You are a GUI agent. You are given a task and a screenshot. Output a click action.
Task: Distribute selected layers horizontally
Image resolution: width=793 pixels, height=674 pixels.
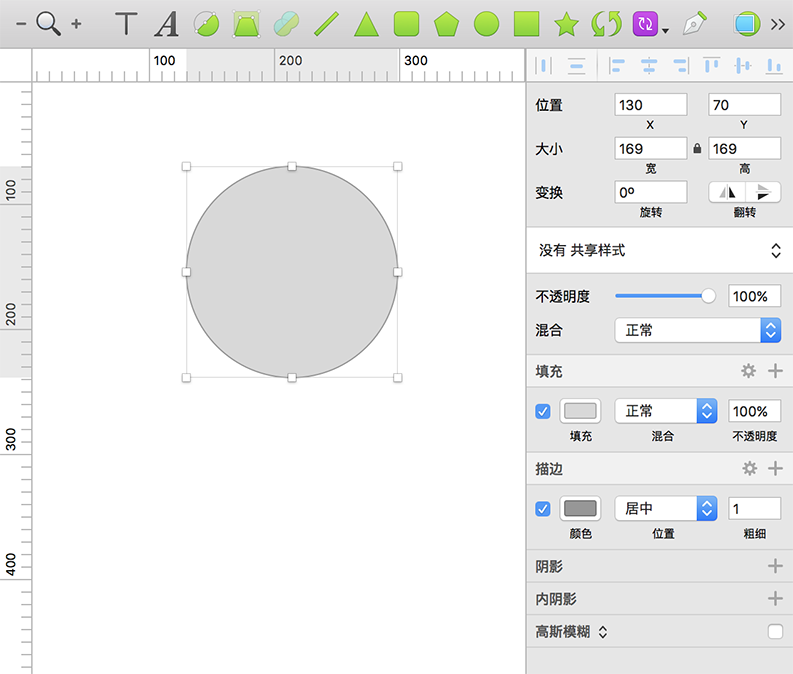click(x=544, y=66)
